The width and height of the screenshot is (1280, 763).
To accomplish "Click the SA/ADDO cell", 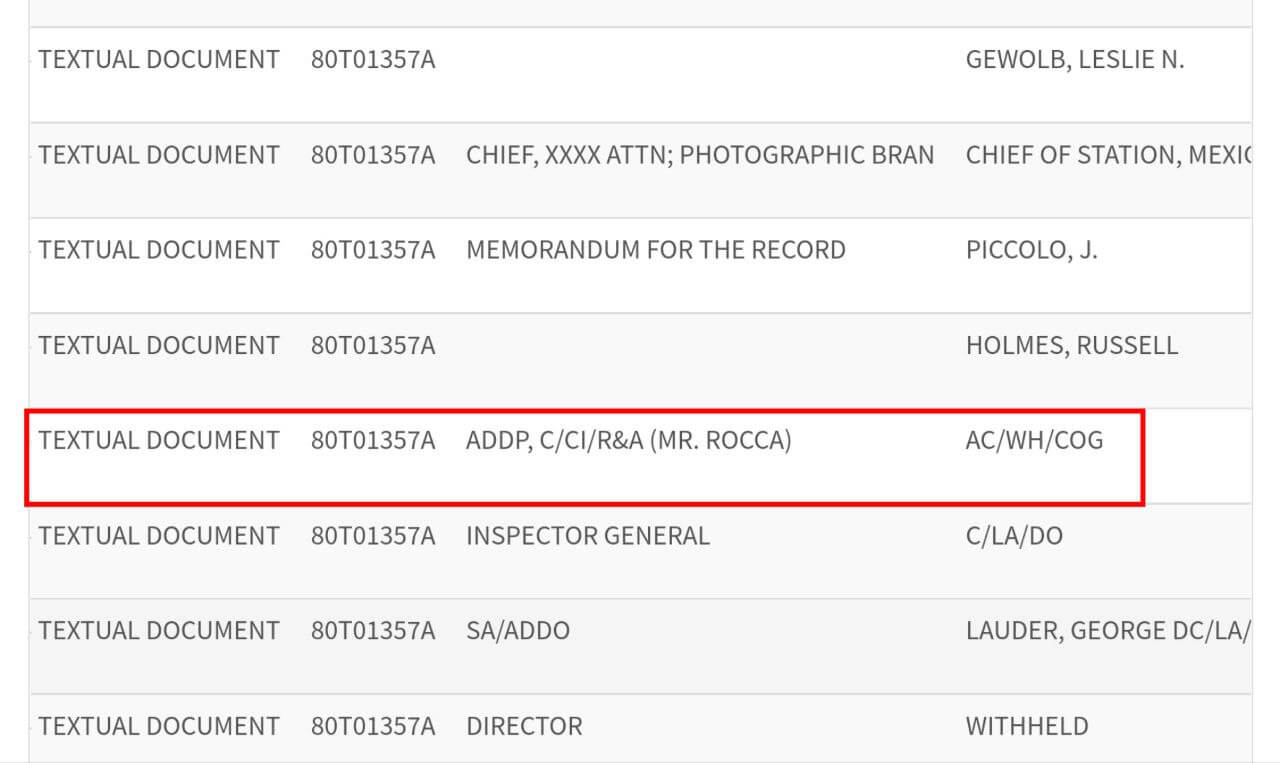I will pyautogui.click(x=517, y=632).
